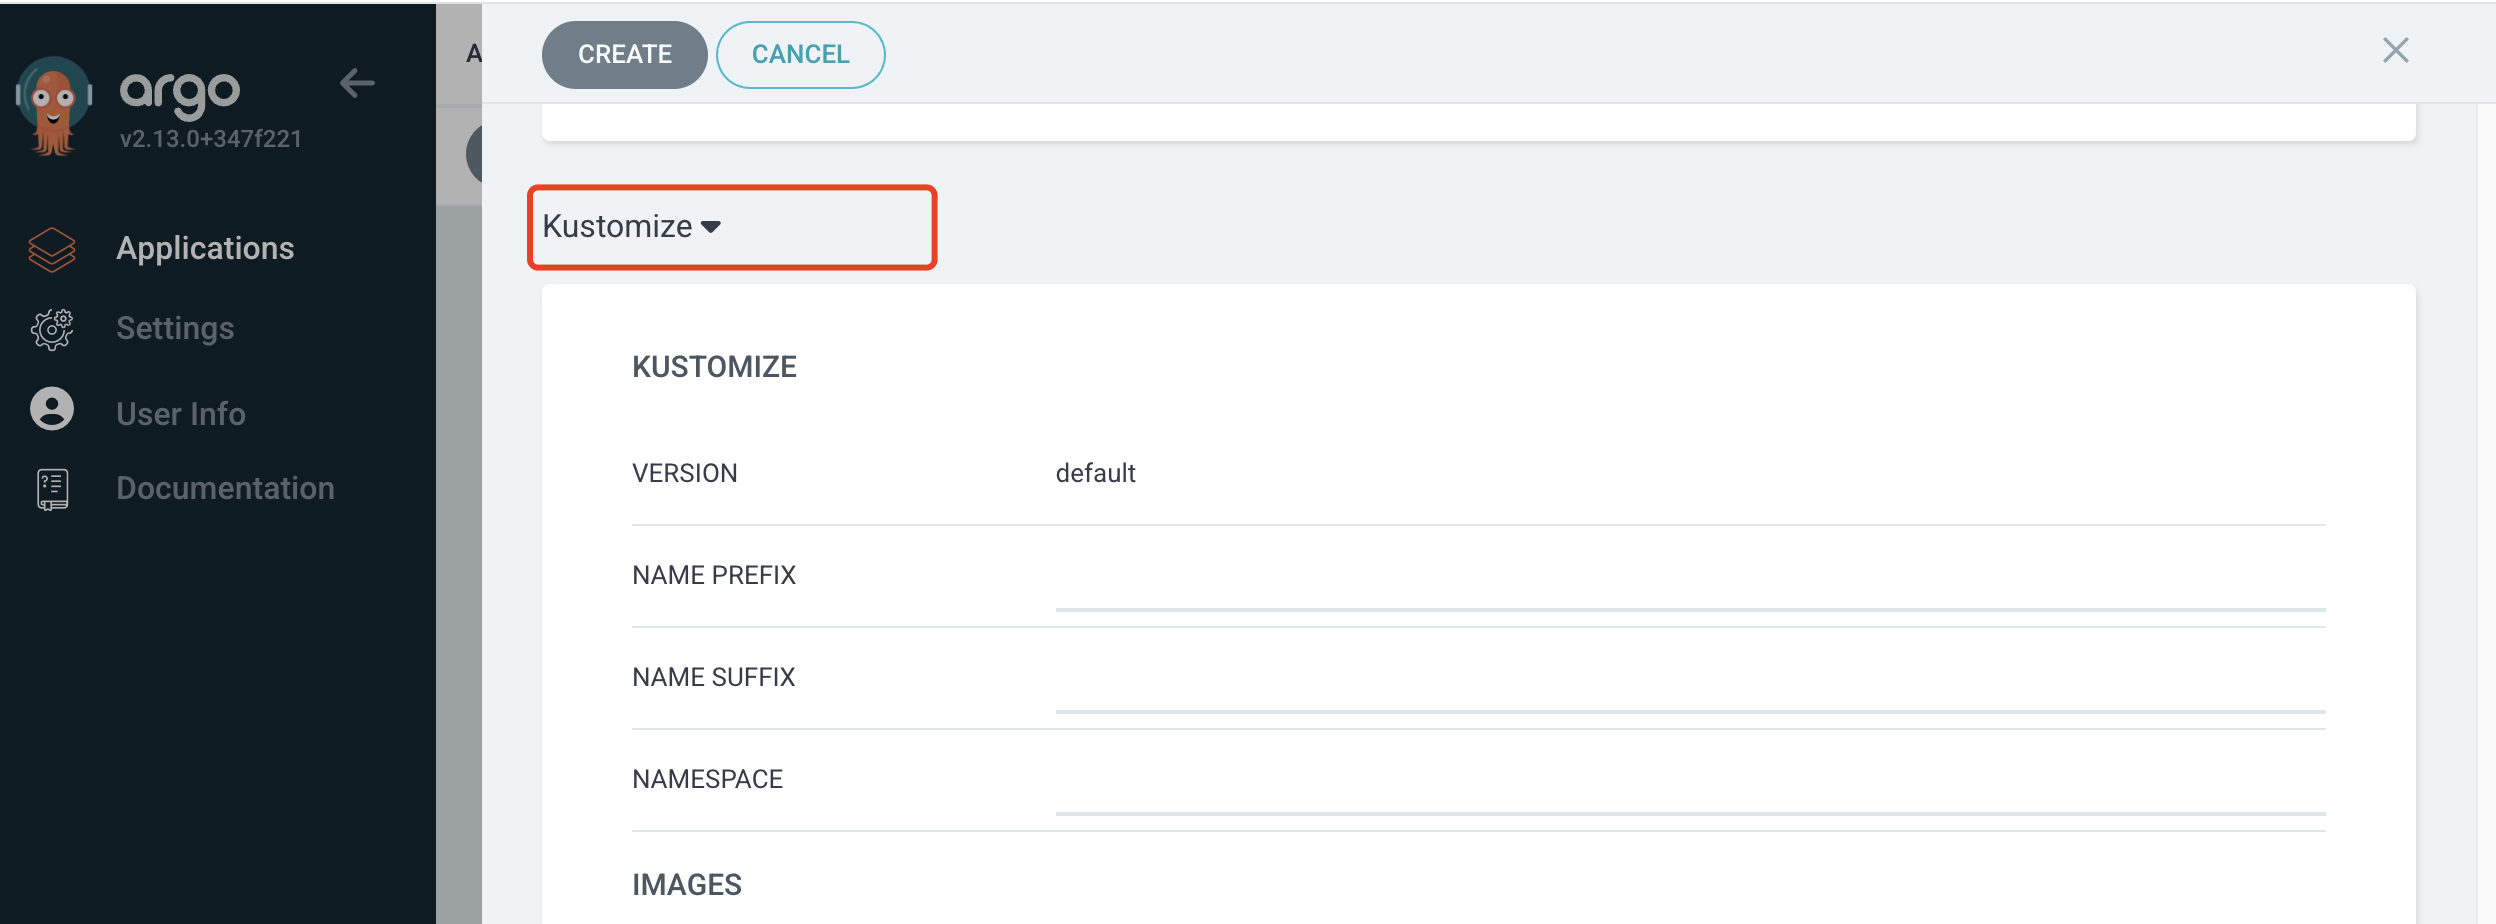Close the create panel with X
Screen dimensions: 2496x924
pos(2395,50)
